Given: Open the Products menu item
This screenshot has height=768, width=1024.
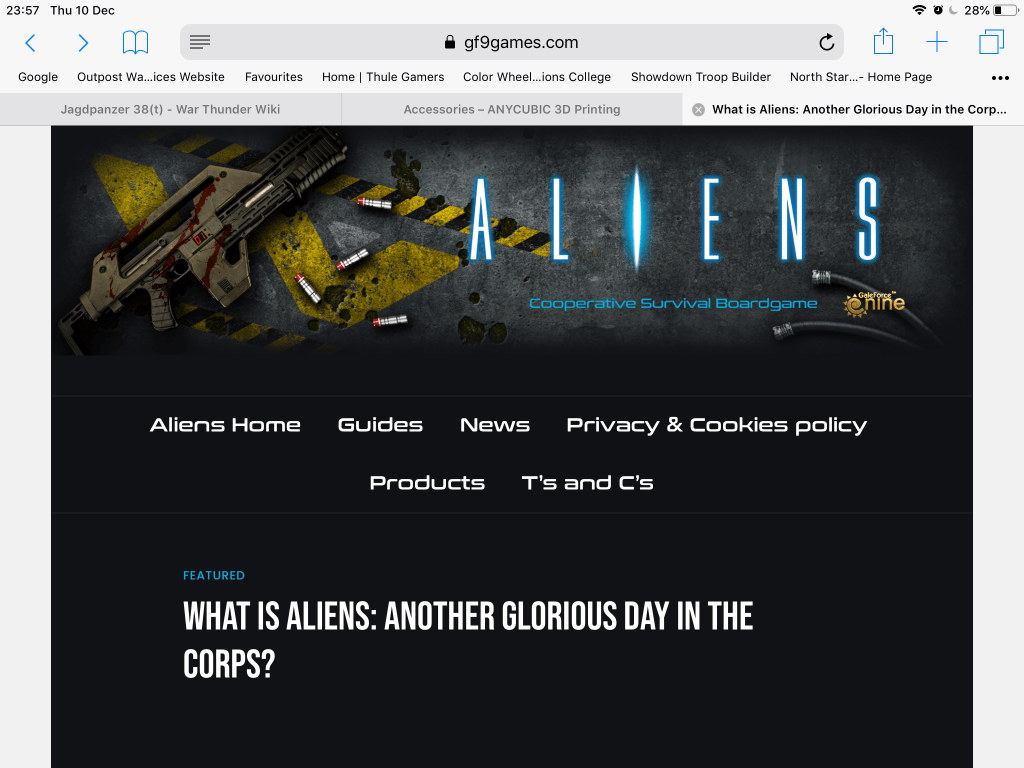Looking at the screenshot, I should 427,483.
